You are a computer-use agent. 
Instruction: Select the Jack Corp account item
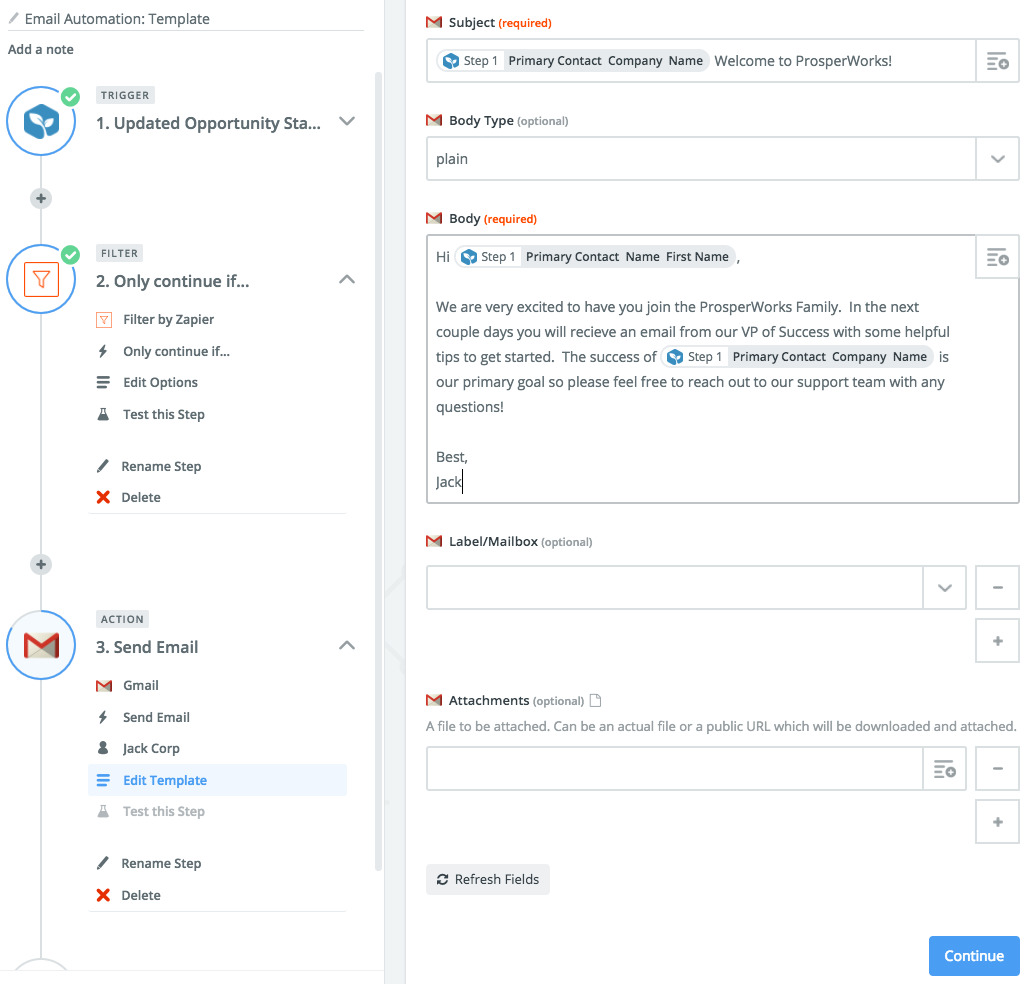[151, 748]
